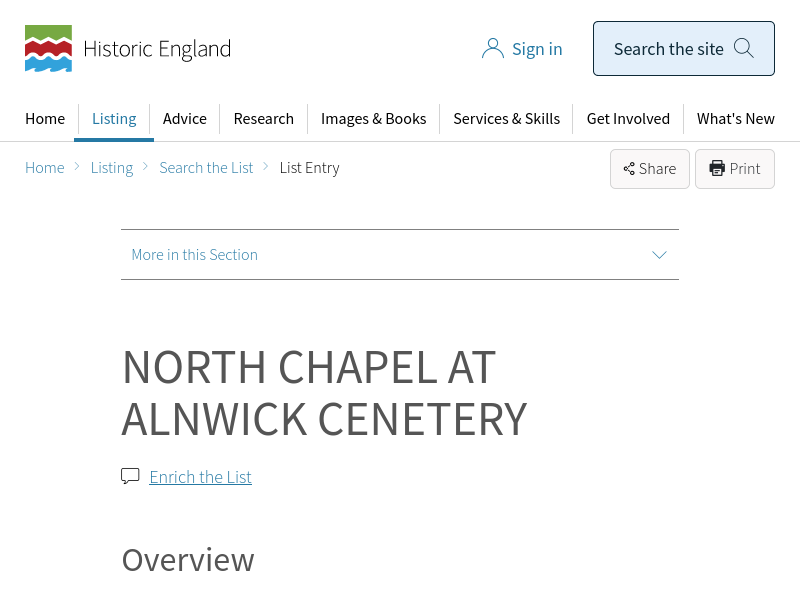The width and height of the screenshot is (800, 600).
Task: Open More in this Section dropdown
Action: 195,255
